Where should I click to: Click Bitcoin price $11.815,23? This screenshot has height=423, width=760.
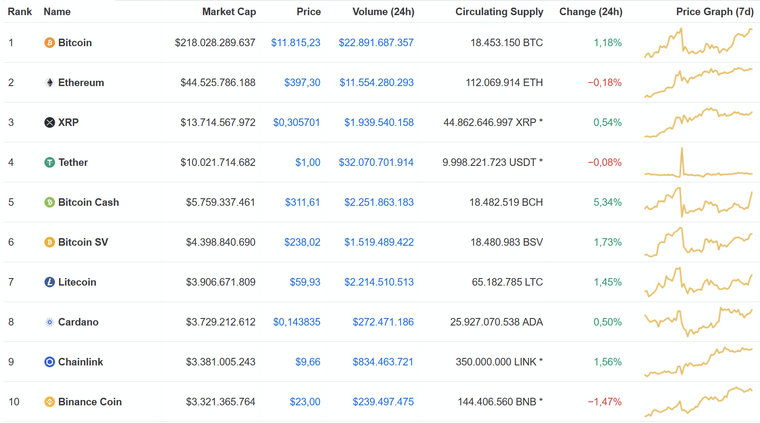tap(296, 43)
